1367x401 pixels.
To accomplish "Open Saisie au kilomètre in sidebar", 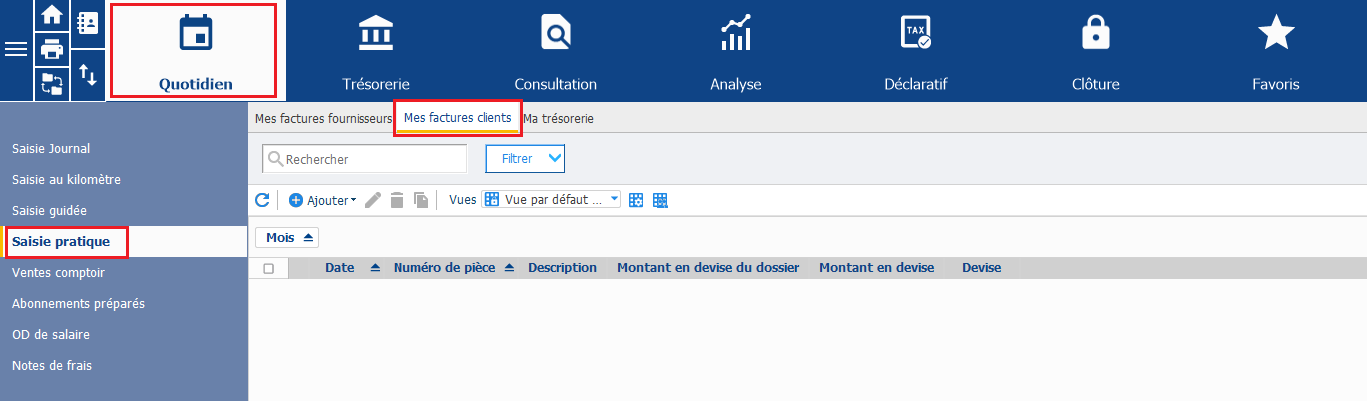I will coord(124,180).
